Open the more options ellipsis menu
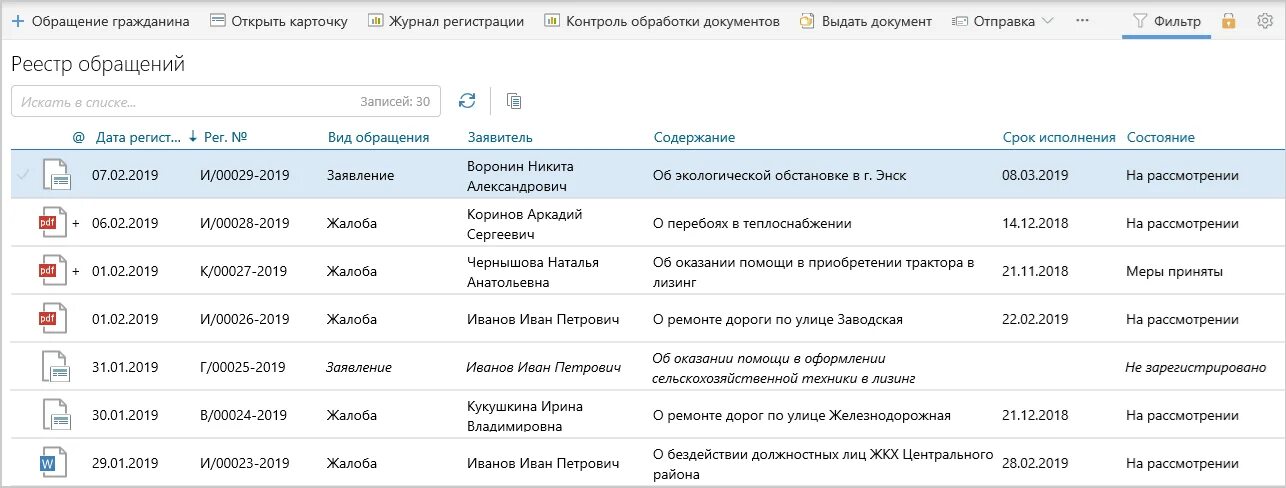This screenshot has height=488, width=1286. [x=1082, y=21]
